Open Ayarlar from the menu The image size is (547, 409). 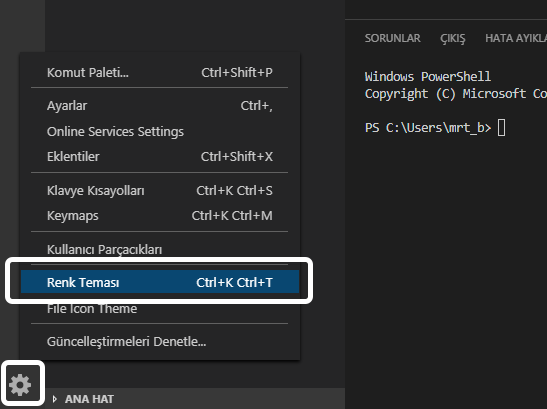click(x=159, y=105)
